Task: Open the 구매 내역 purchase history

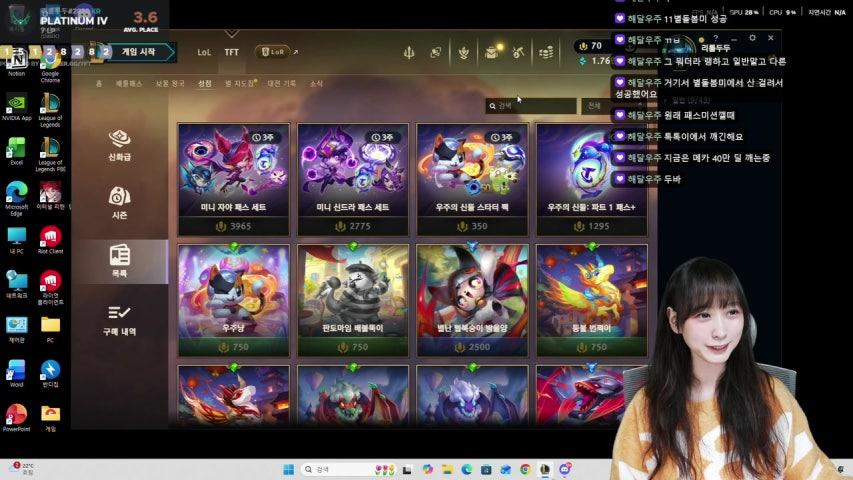Action: coord(120,320)
